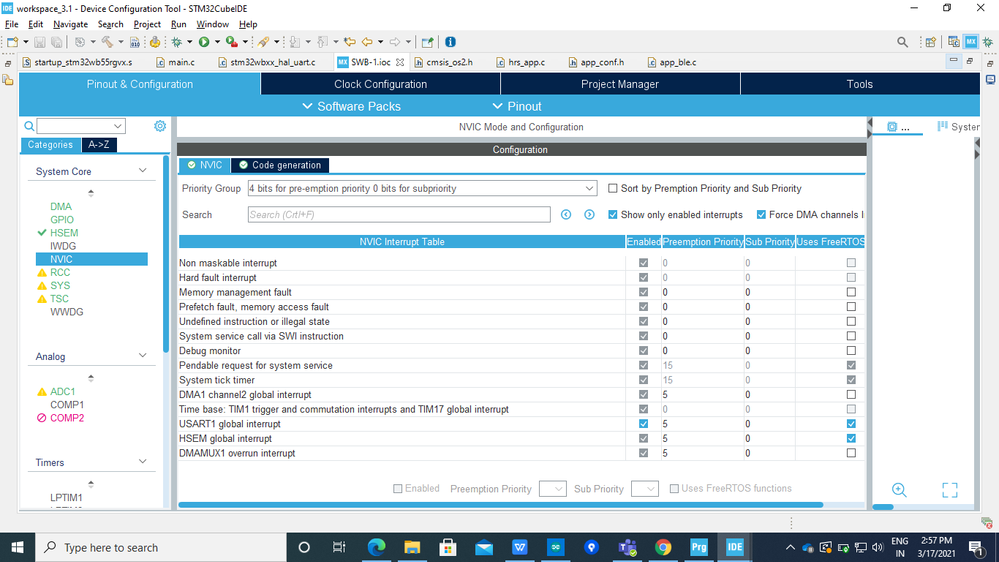Click the right panel horizontal scrollbar
Image resolution: width=999 pixels, height=562 pixels.
[x=882, y=507]
